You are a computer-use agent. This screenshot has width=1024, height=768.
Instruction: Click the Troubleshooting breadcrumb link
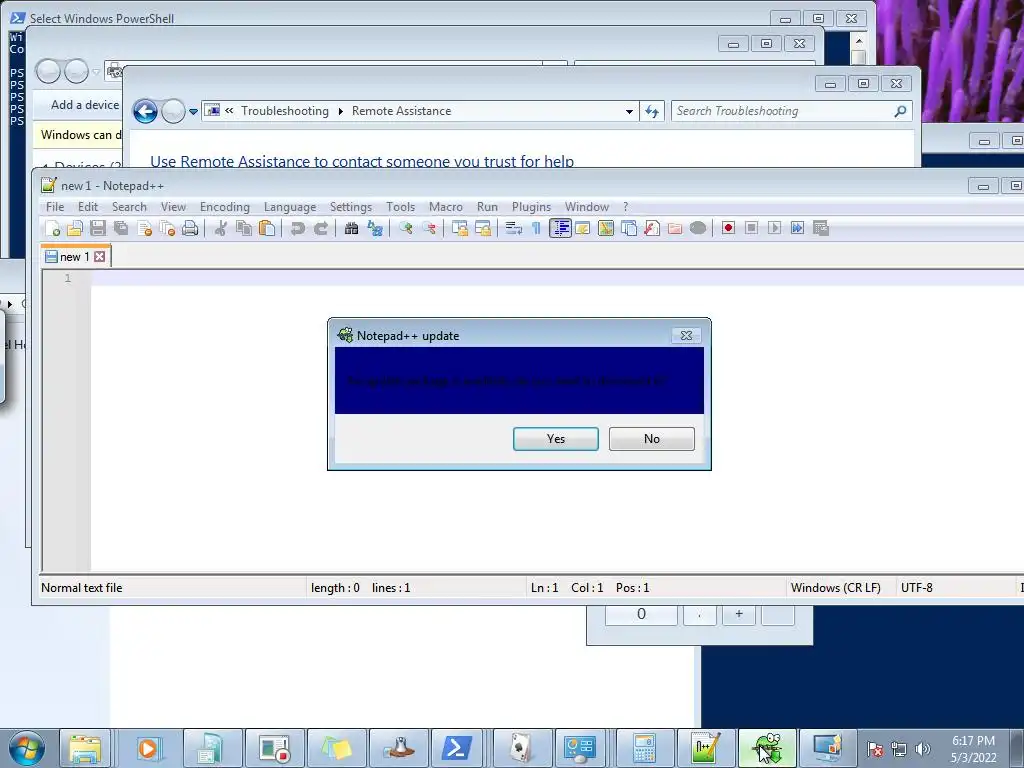285,111
